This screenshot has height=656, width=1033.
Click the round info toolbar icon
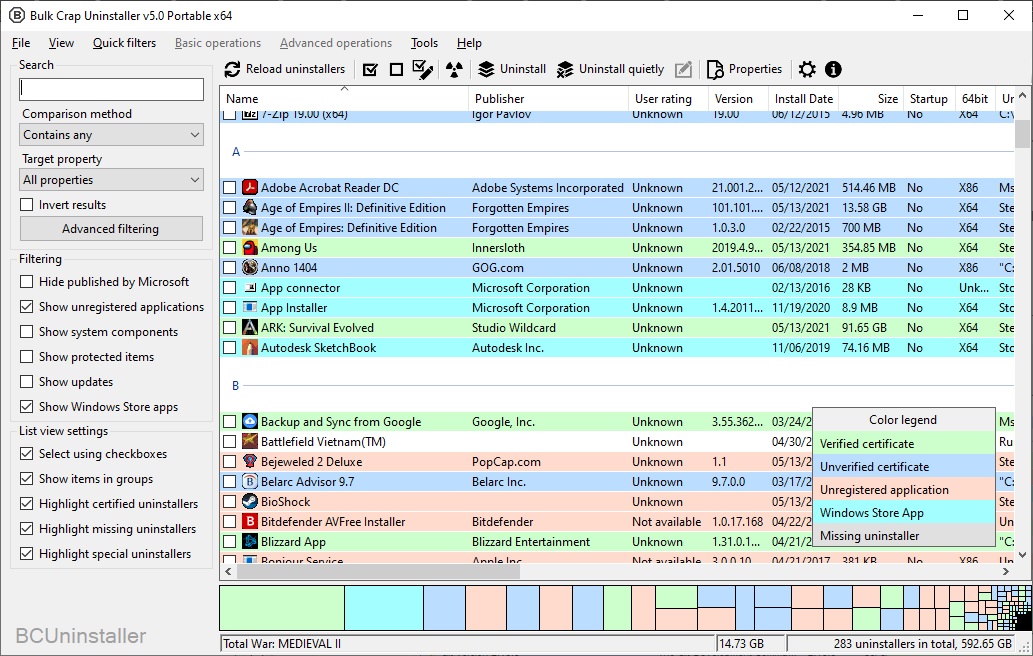(x=833, y=69)
